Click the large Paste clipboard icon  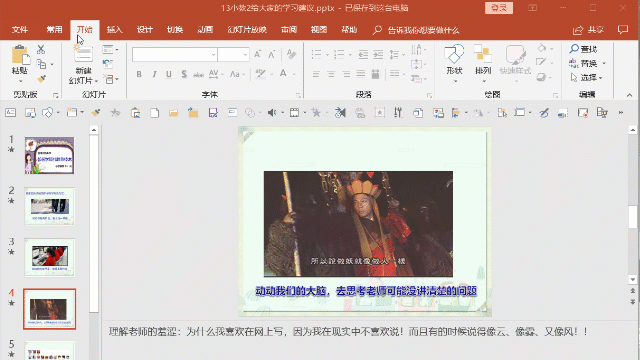[x=20, y=55]
